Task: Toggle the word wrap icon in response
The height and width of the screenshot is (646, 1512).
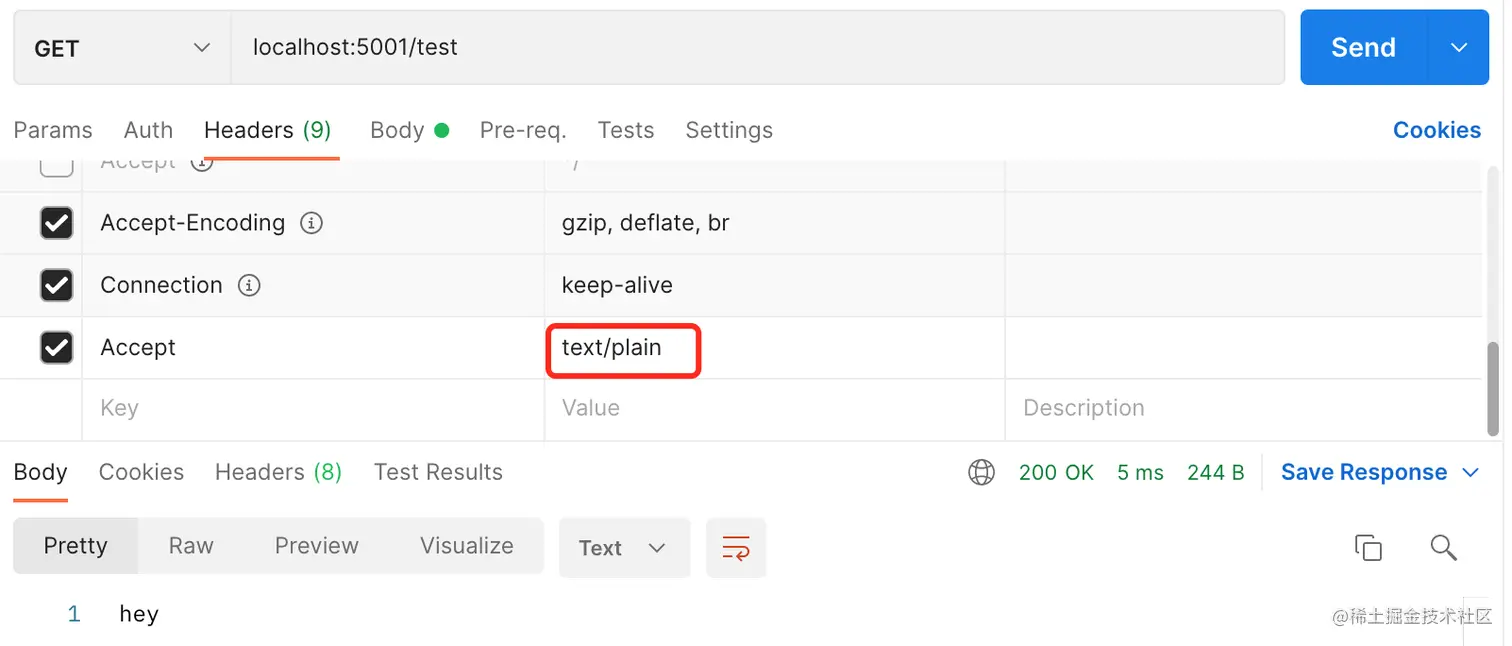Action: (x=736, y=548)
